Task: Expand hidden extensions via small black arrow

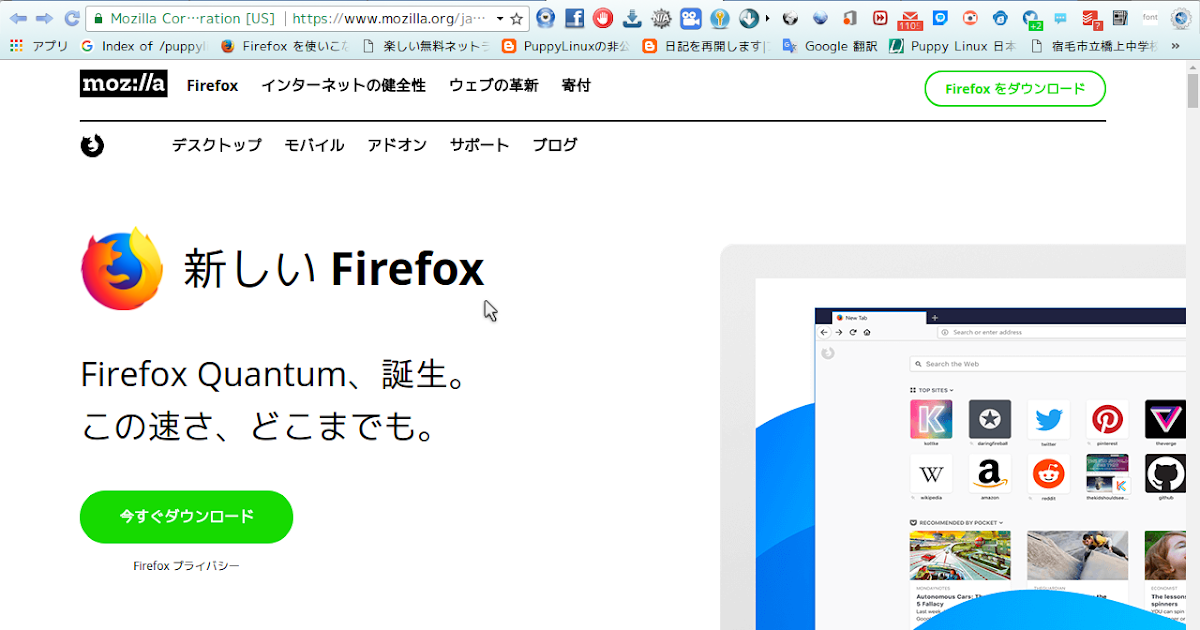Action: point(768,18)
